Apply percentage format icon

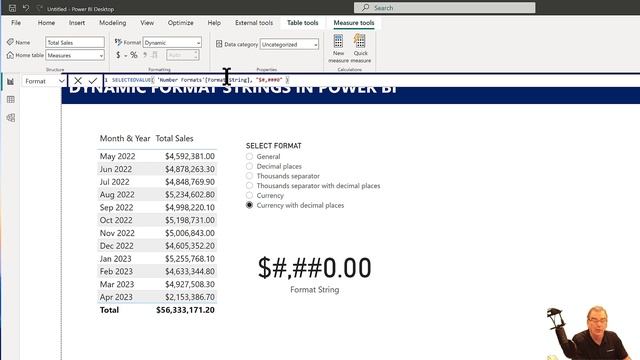[x=134, y=55]
